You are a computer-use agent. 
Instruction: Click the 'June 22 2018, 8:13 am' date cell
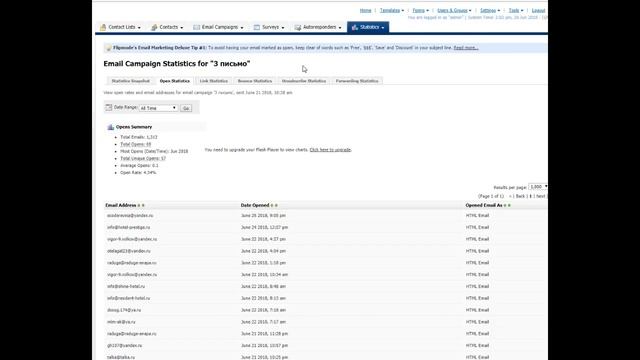(263, 298)
